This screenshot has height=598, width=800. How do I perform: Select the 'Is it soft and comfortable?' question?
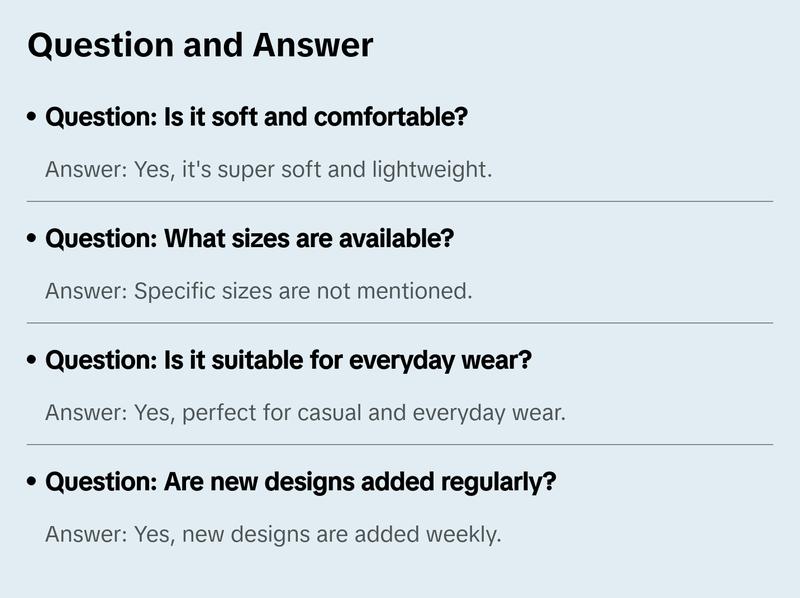click(256, 118)
